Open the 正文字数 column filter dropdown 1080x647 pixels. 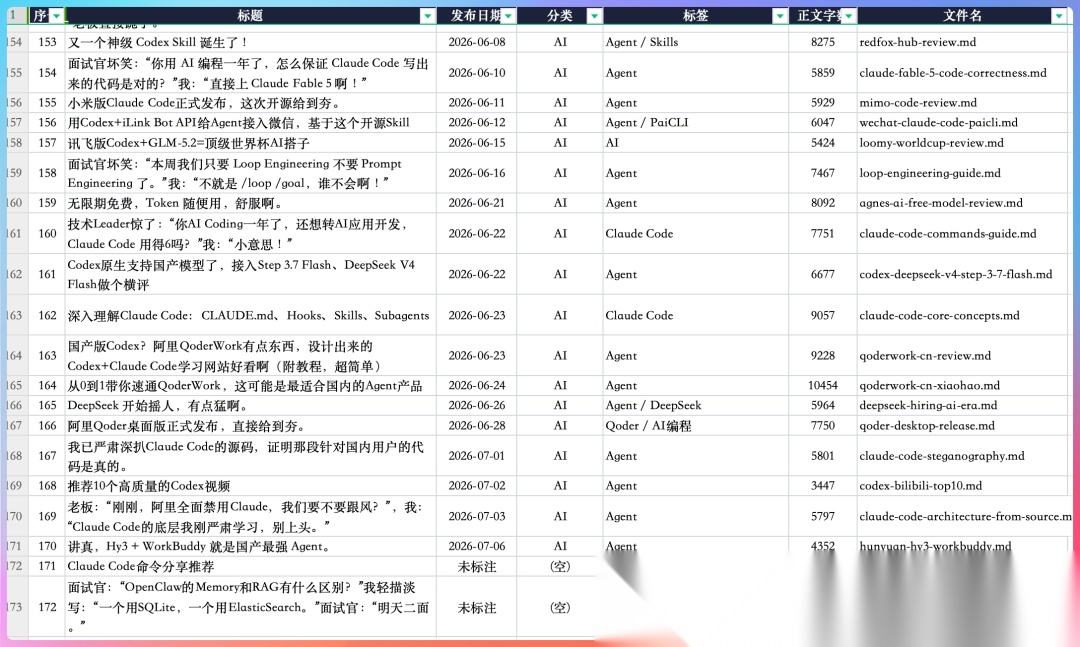(849, 16)
